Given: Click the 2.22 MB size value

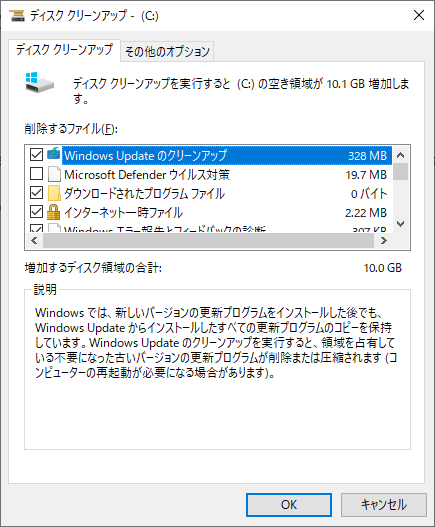Looking at the screenshot, I should tap(366, 213).
